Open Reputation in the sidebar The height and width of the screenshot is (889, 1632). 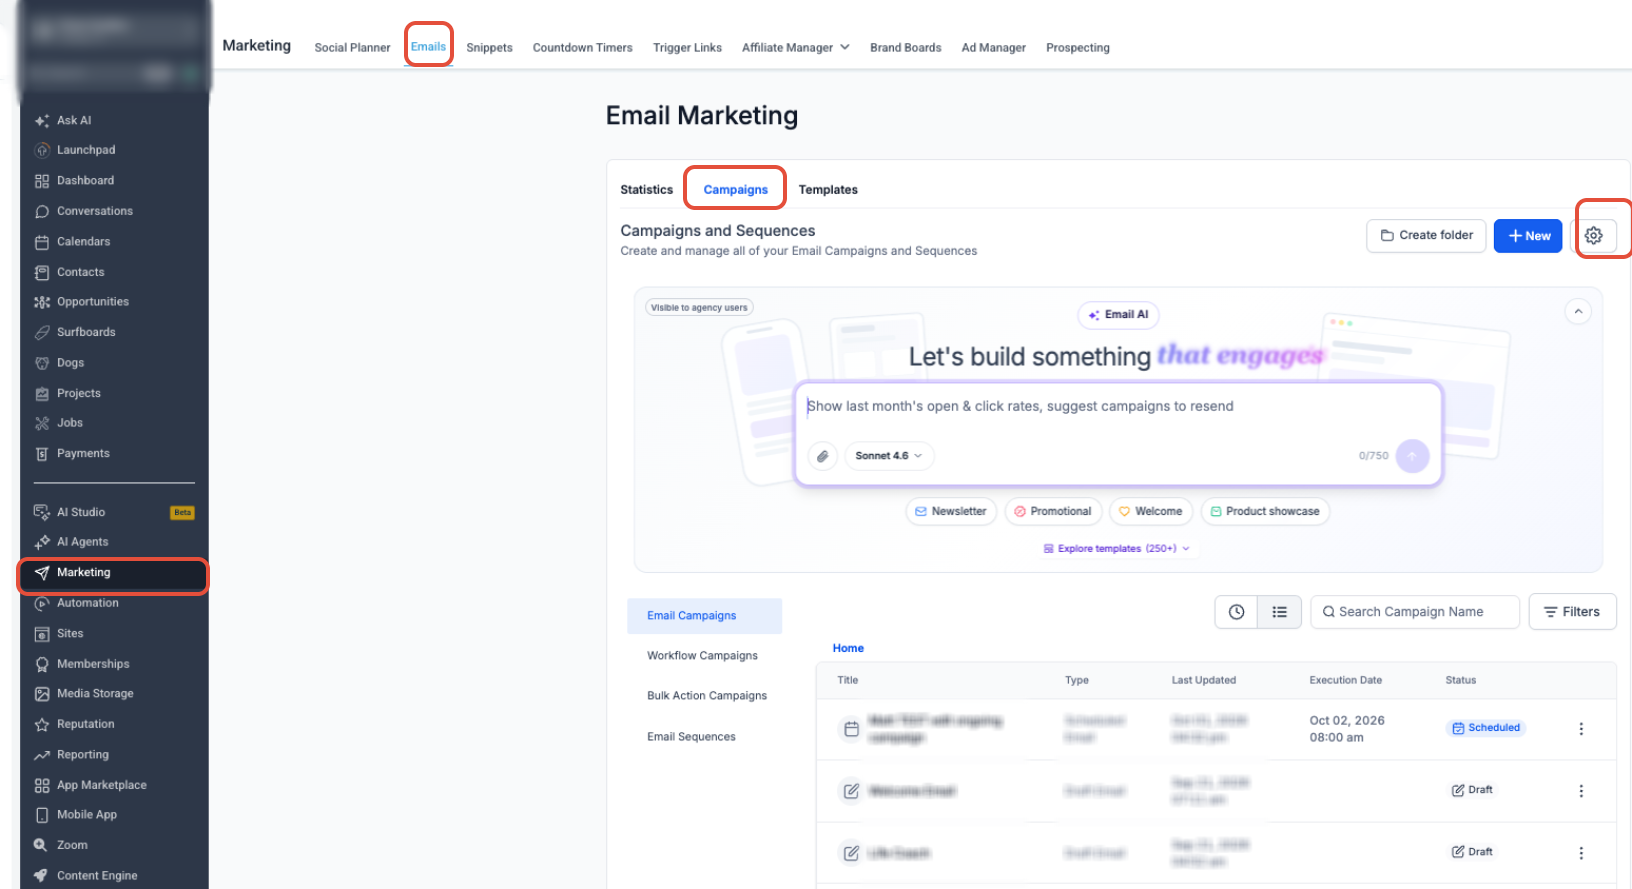click(x=86, y=724)
